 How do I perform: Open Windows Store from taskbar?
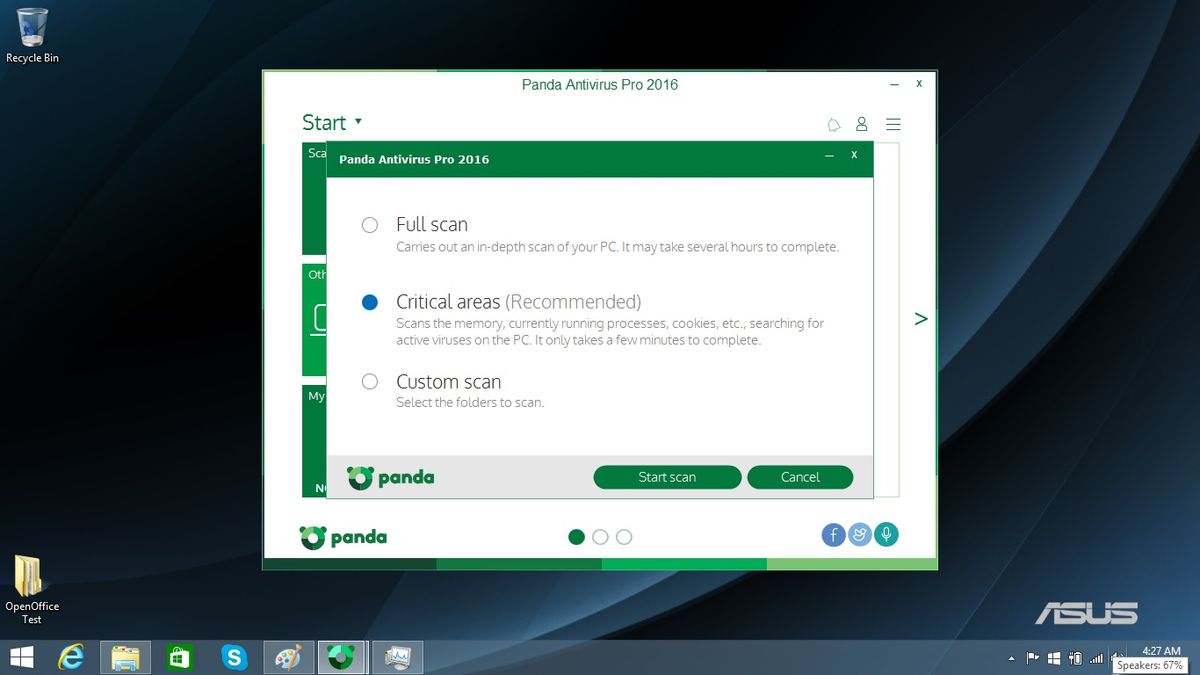tap(179, 657)
